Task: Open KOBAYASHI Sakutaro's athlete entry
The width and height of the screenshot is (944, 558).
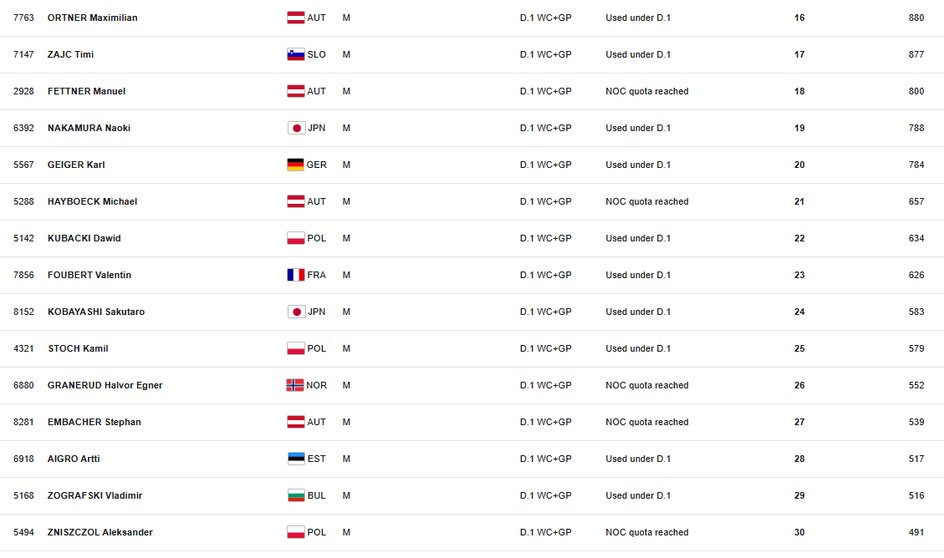Action: pyautogui.click(x=96, y=312)
